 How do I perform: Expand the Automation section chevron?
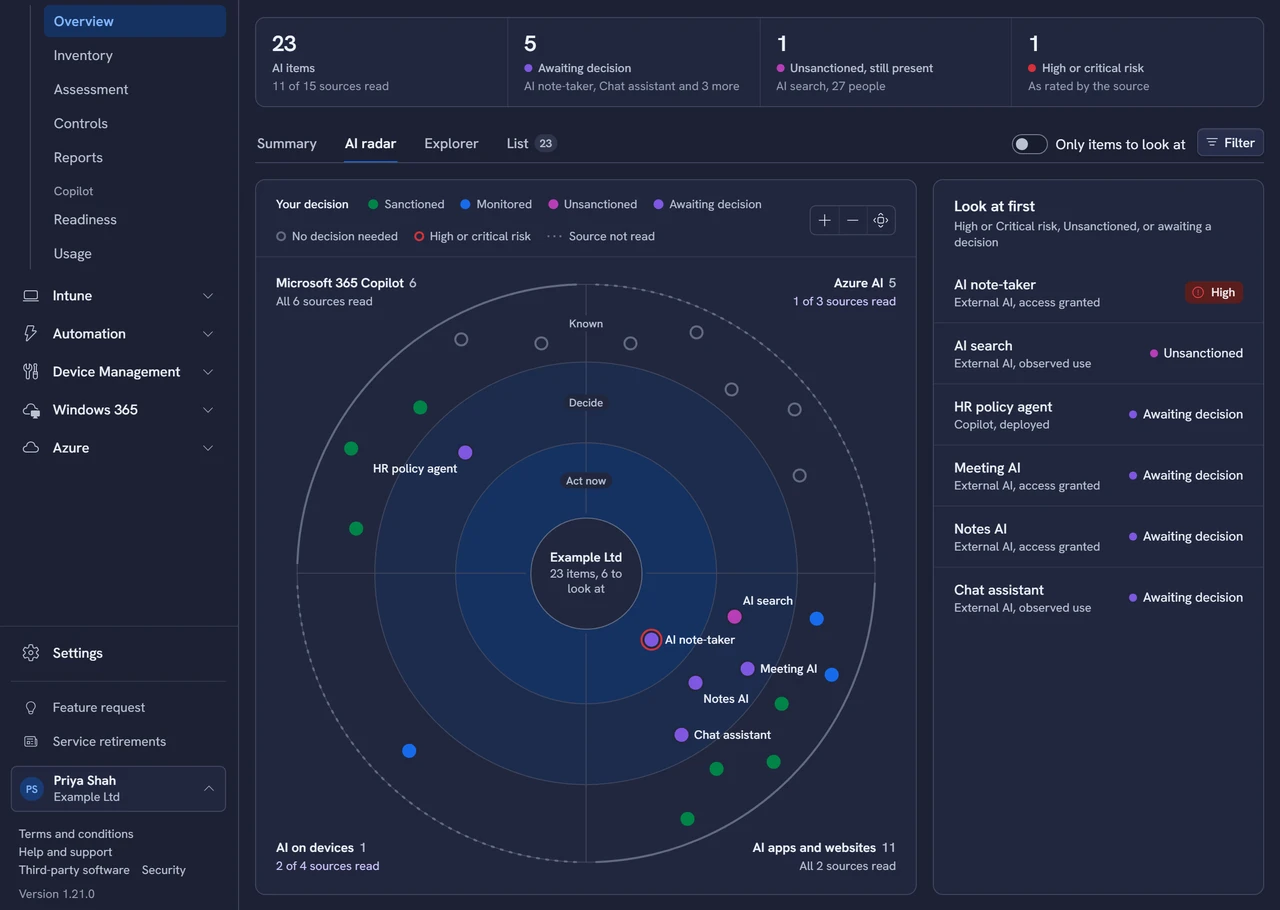208,334
